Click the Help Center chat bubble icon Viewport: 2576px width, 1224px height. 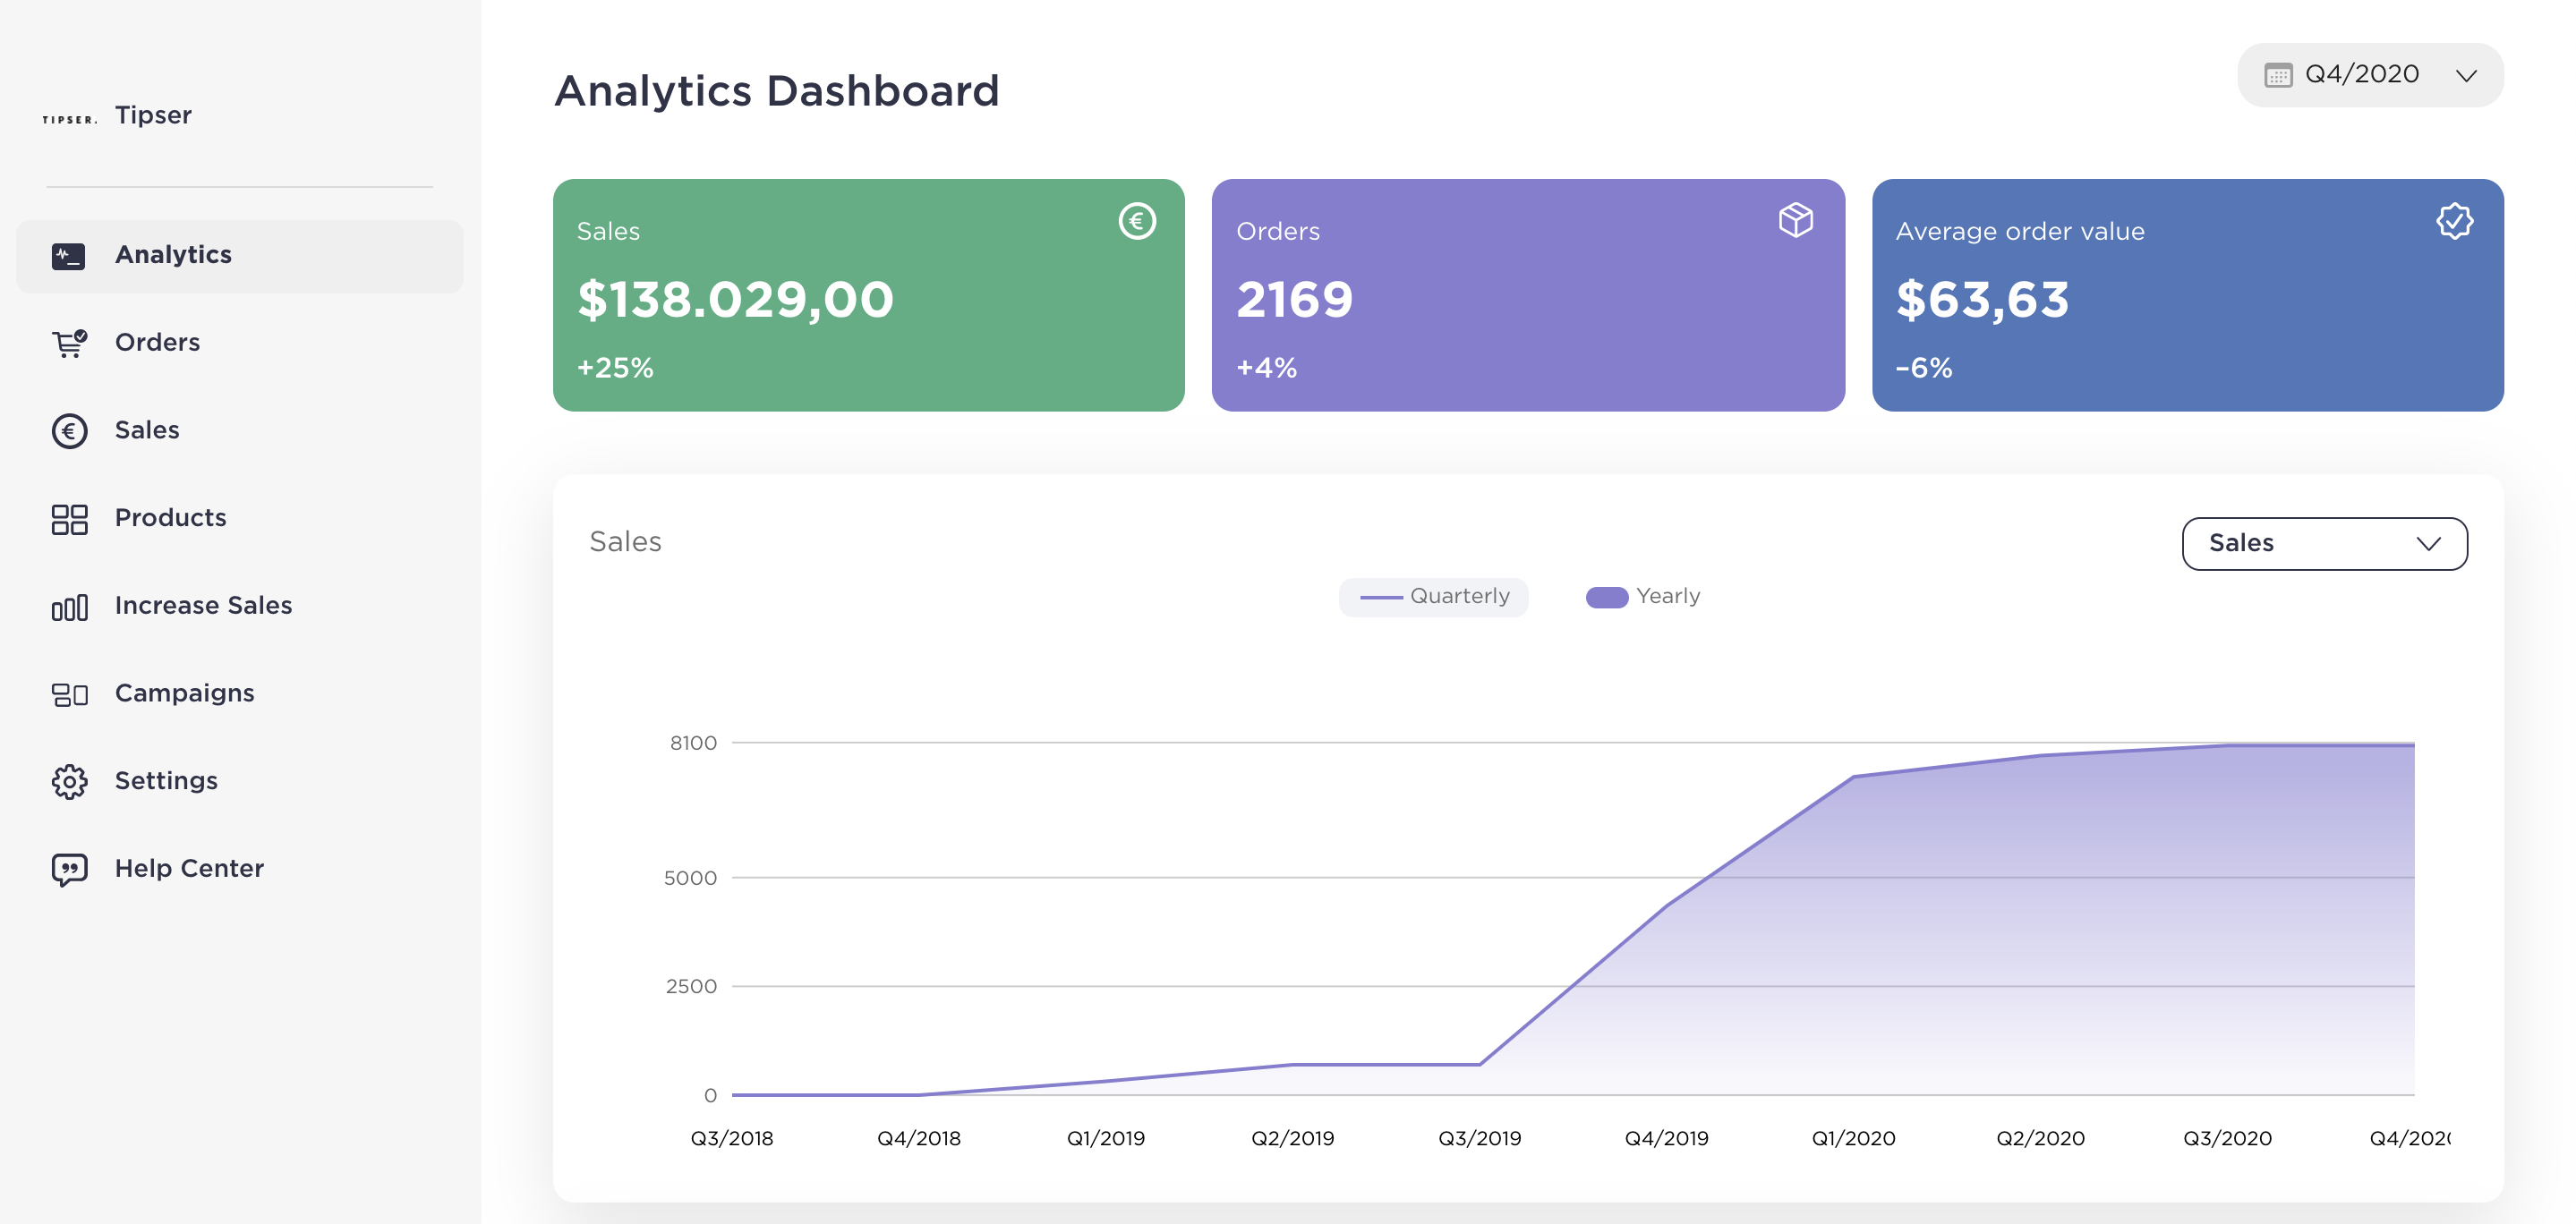tap(68, 869)
